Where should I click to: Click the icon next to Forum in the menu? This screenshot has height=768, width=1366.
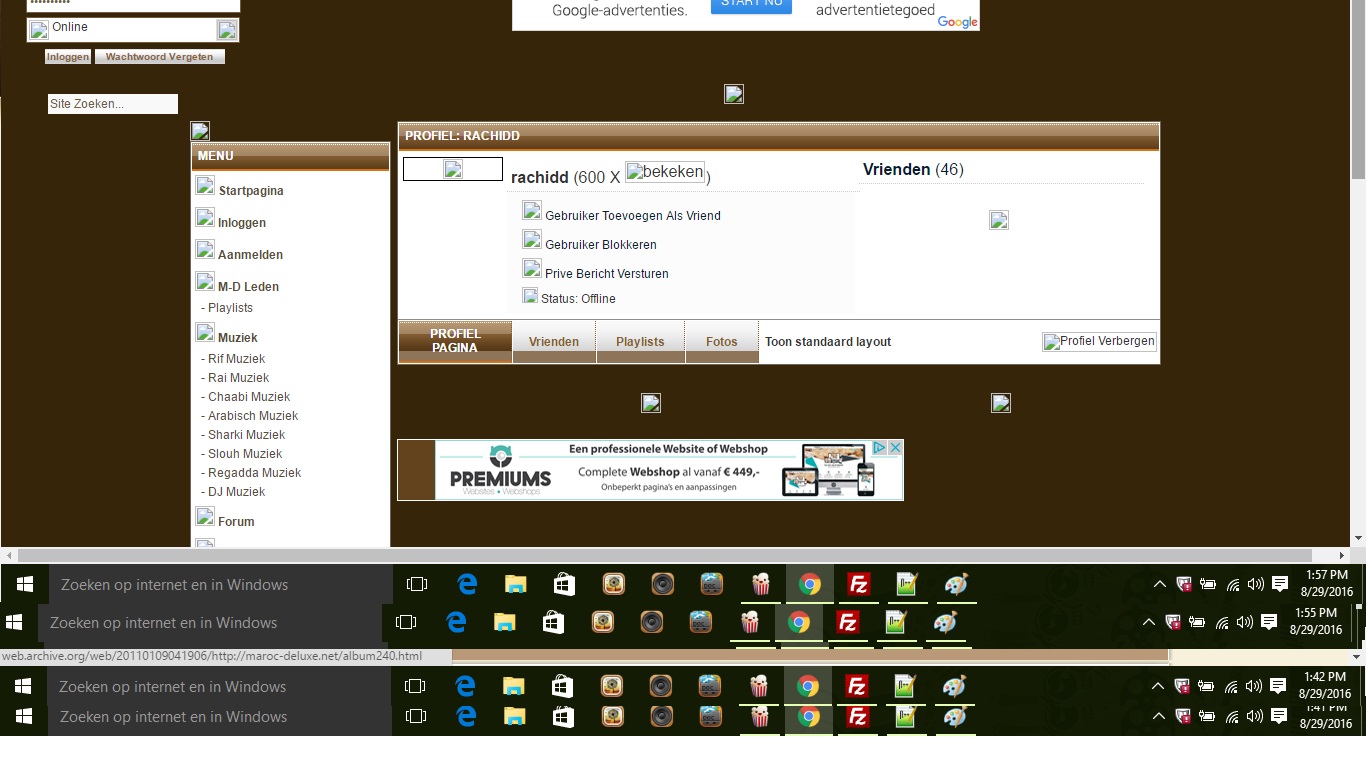[x=205, y=517]
